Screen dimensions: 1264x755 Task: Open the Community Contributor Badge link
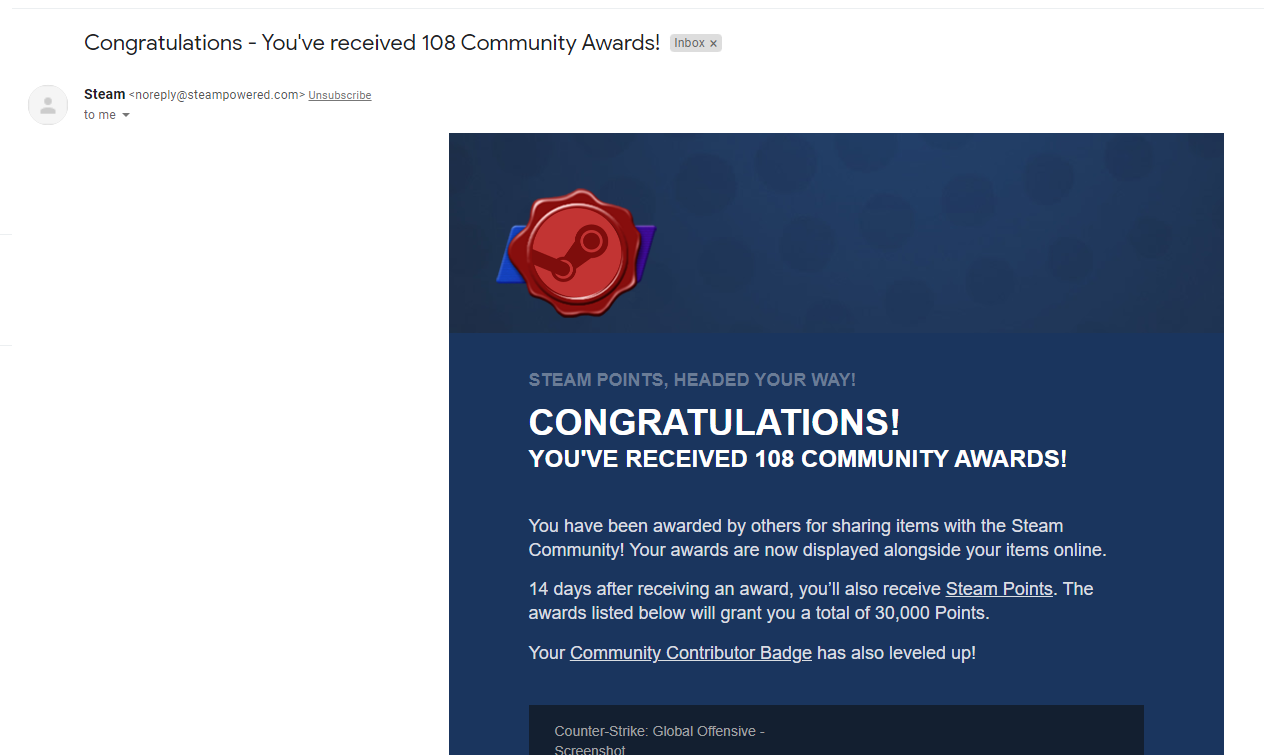coord(691,653)
